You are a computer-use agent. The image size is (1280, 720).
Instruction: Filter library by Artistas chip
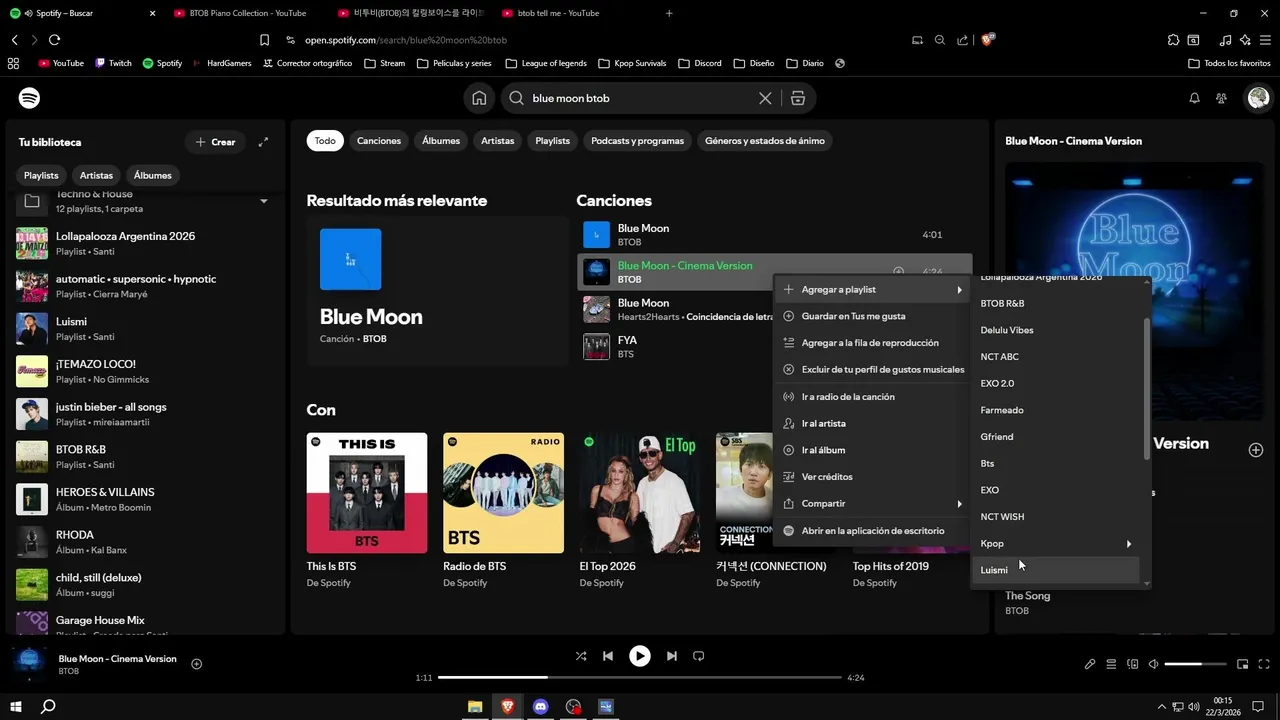click(96, 175)
